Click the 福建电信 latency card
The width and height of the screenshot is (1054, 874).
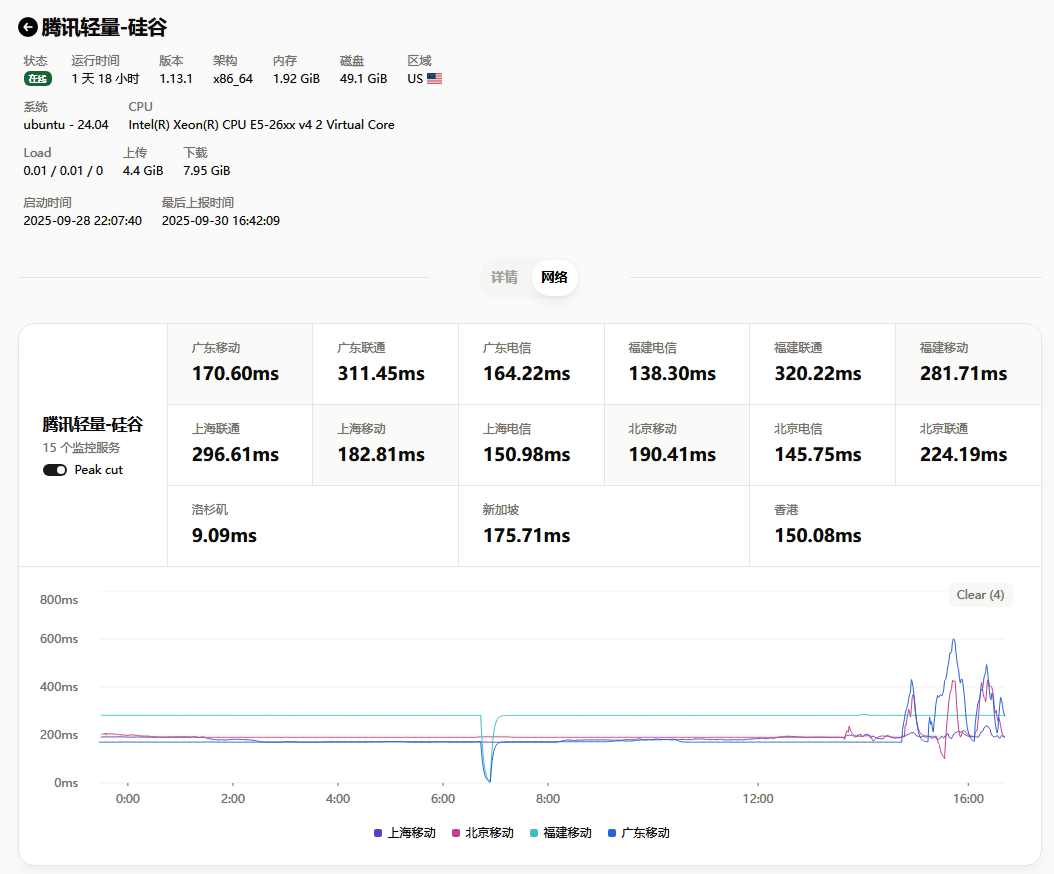click(x=676, y=363)
